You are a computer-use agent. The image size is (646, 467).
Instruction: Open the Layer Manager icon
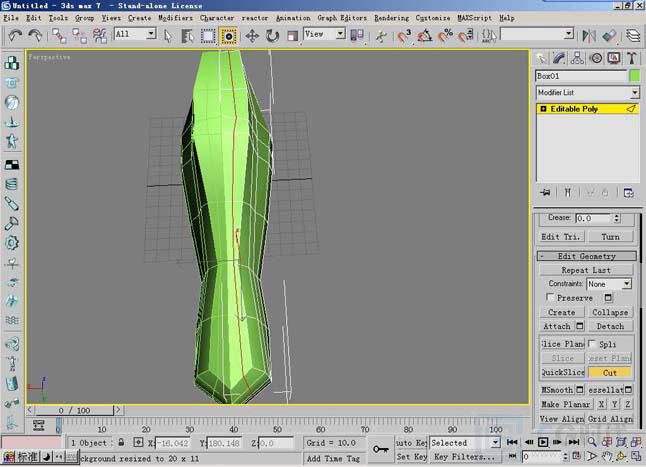click(x=633, y=36)
